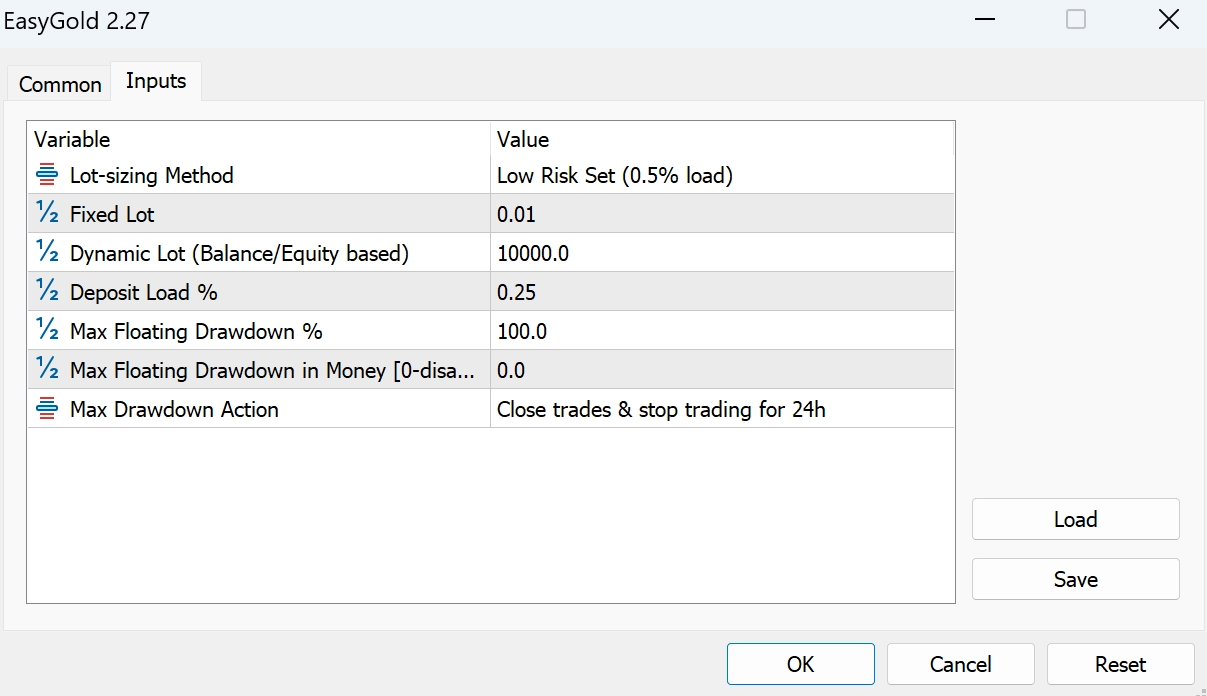Screen dimensions: 1207x696
Task: Click the ½ icon next to Fixed Lot
Action: pyautogui.click(x=47, y=214)
